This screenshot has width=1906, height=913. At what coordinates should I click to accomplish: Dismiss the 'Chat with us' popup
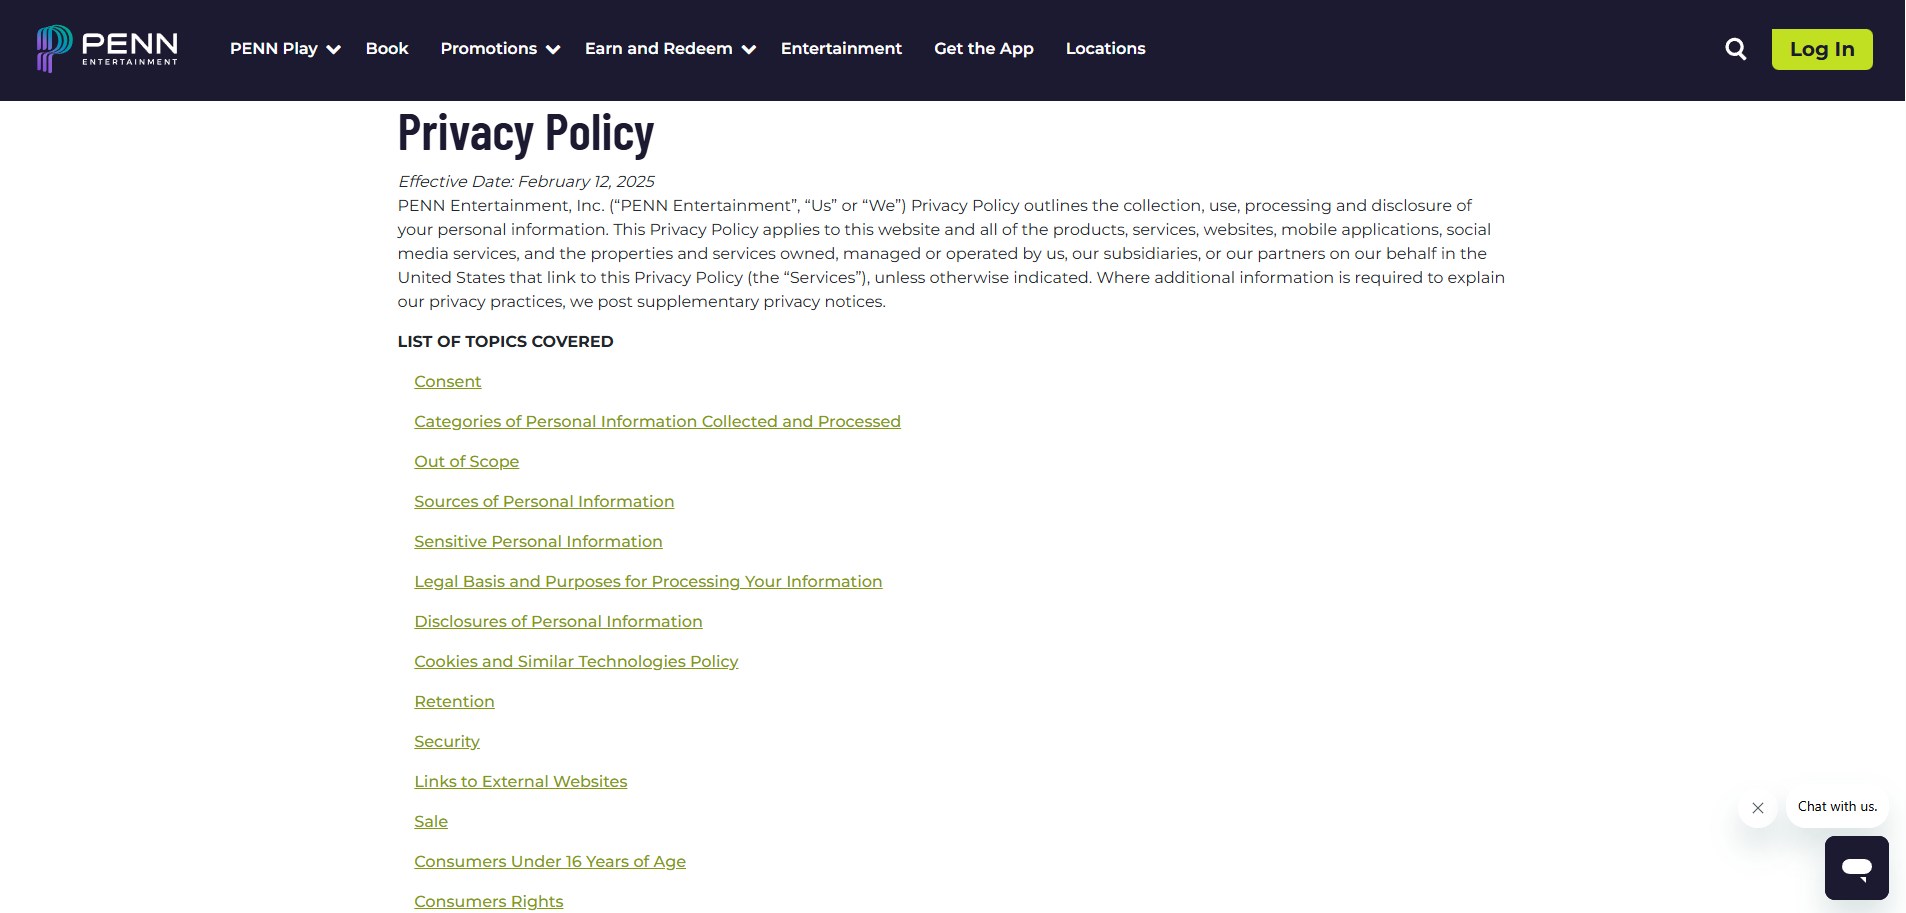[x=1758, y=808]
